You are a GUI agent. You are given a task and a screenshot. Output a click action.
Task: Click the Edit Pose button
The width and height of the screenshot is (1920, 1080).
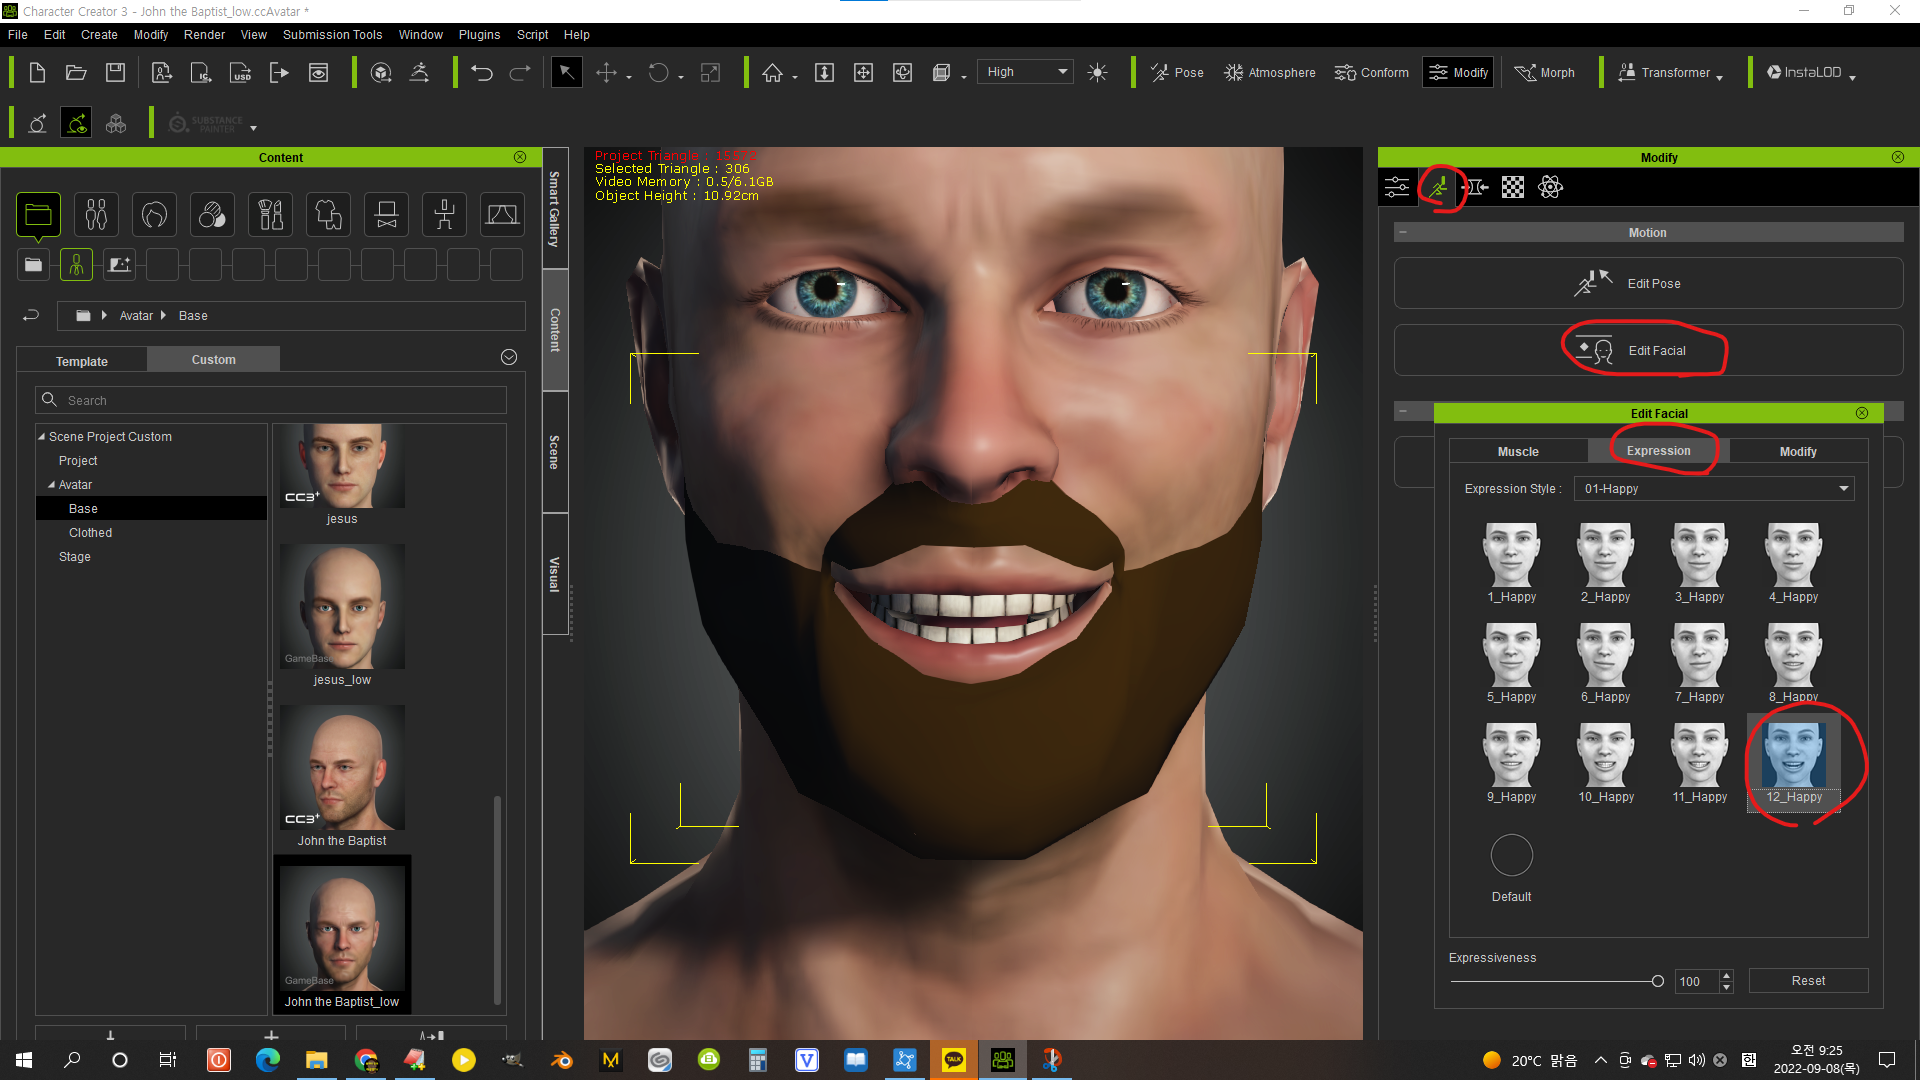coord(1647,283)
